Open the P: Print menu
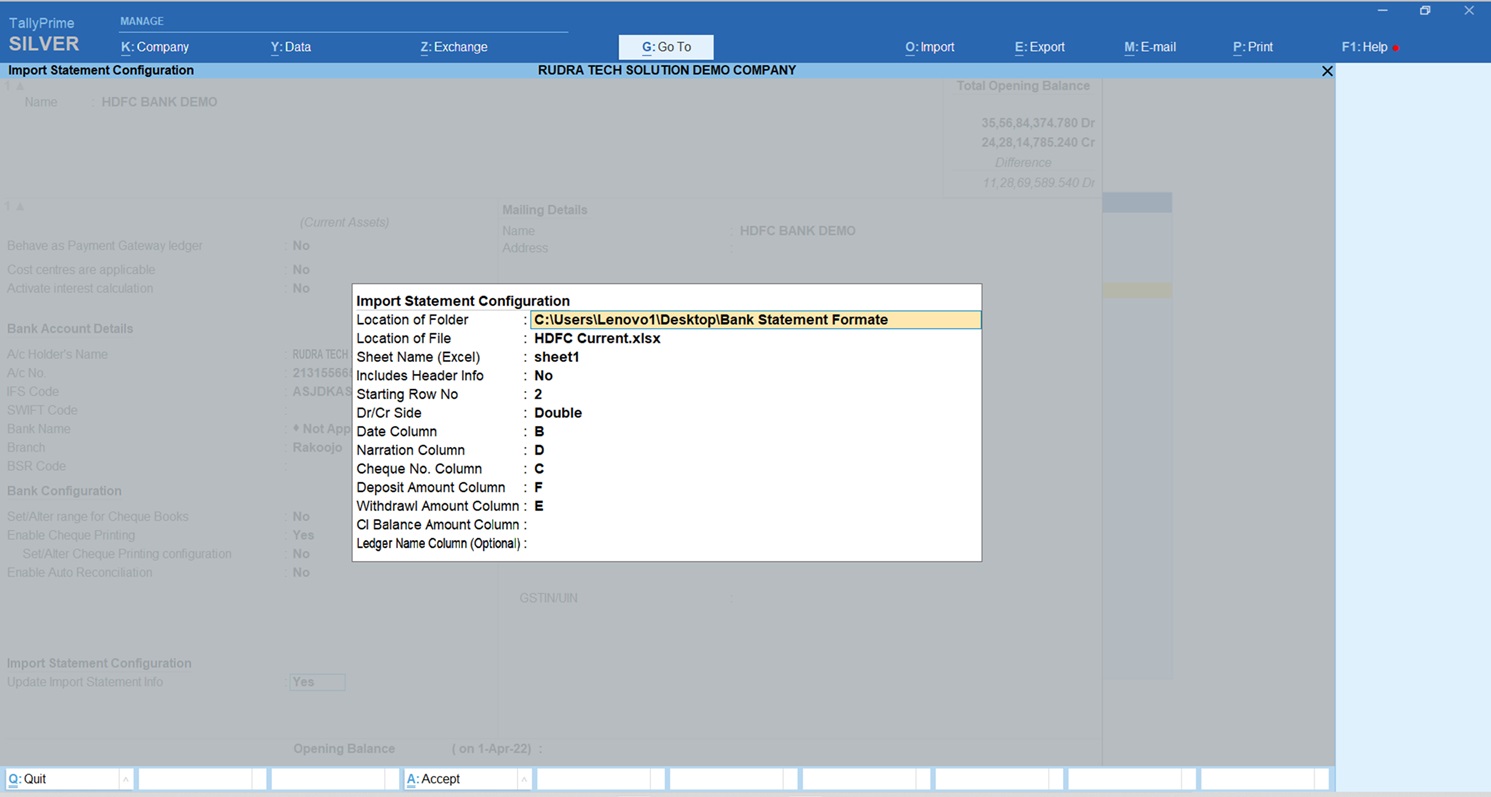The image size is (1491, 797). click(x=1253, y=47)
